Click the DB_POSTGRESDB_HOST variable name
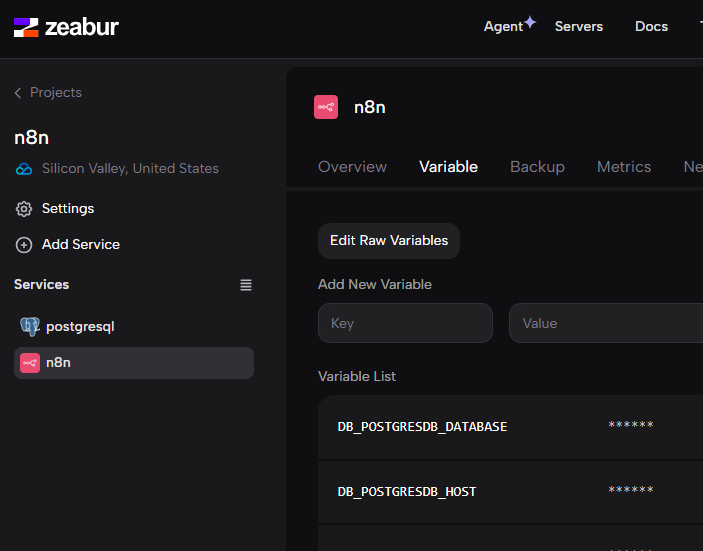The height and width of the screenshot is (551, 703). point(407,492)
